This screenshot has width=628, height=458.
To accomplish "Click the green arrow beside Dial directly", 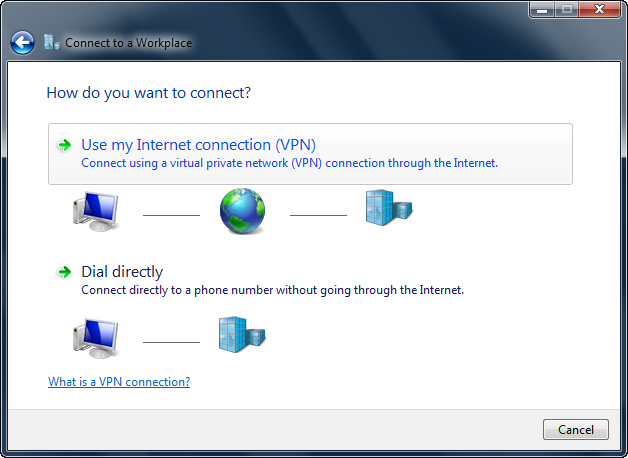I will coord(64,272).
